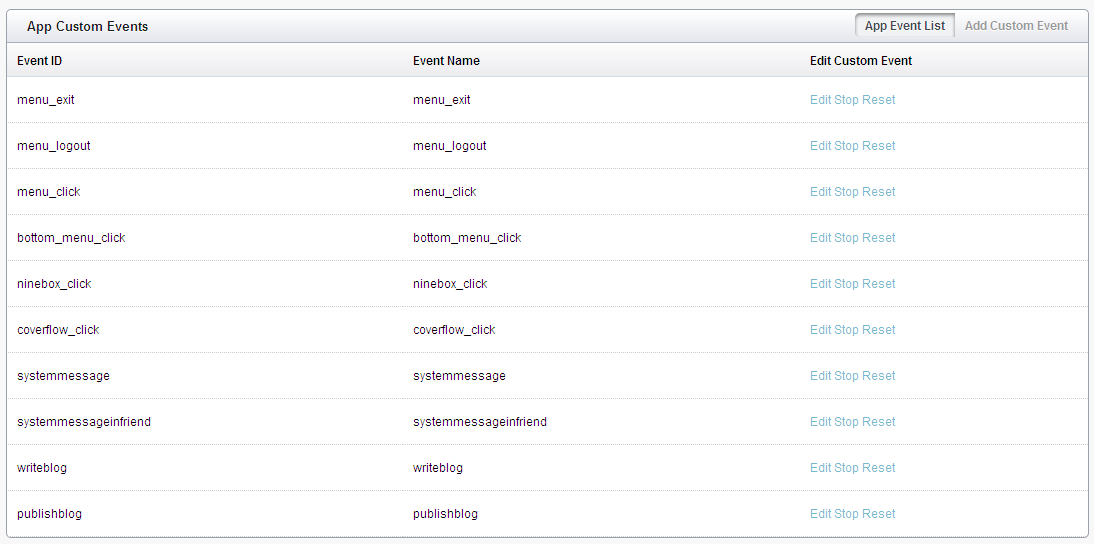Edit the menu_logout event
The width and height of the screenshot is (1094, 544).
[x=820, y=146]
